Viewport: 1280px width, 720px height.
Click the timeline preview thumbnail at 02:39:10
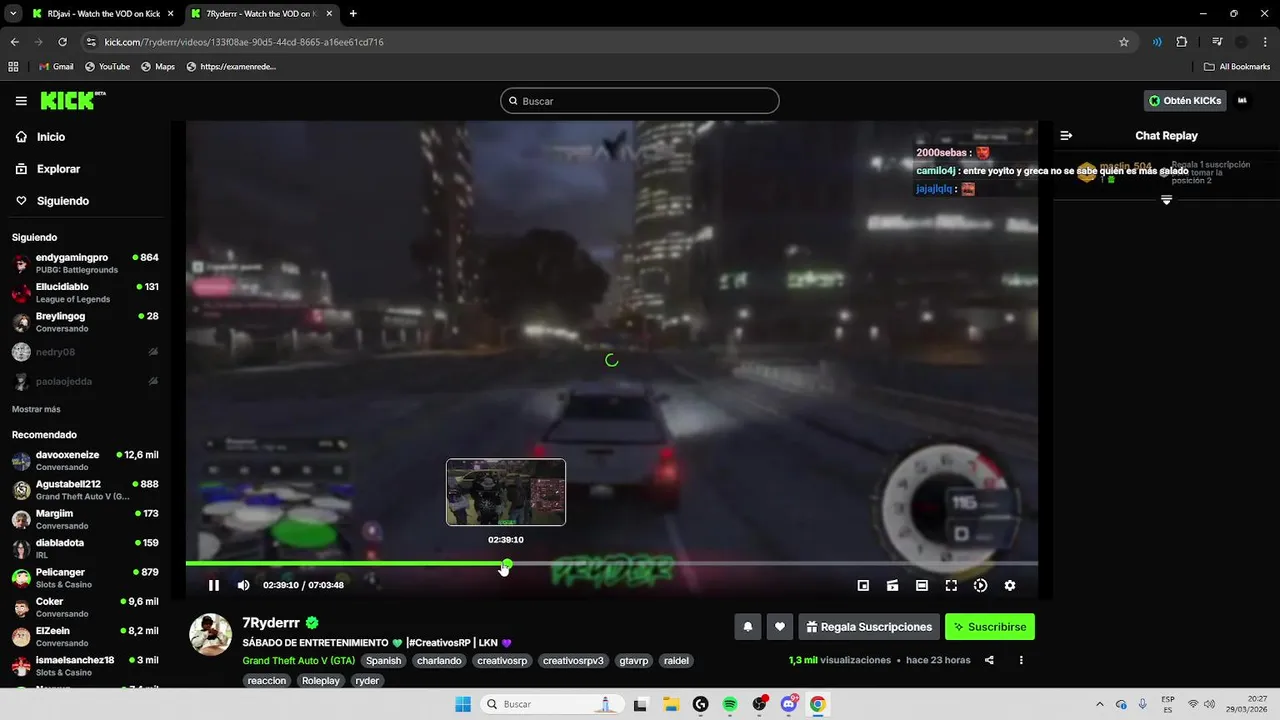(x=506, y=492)
